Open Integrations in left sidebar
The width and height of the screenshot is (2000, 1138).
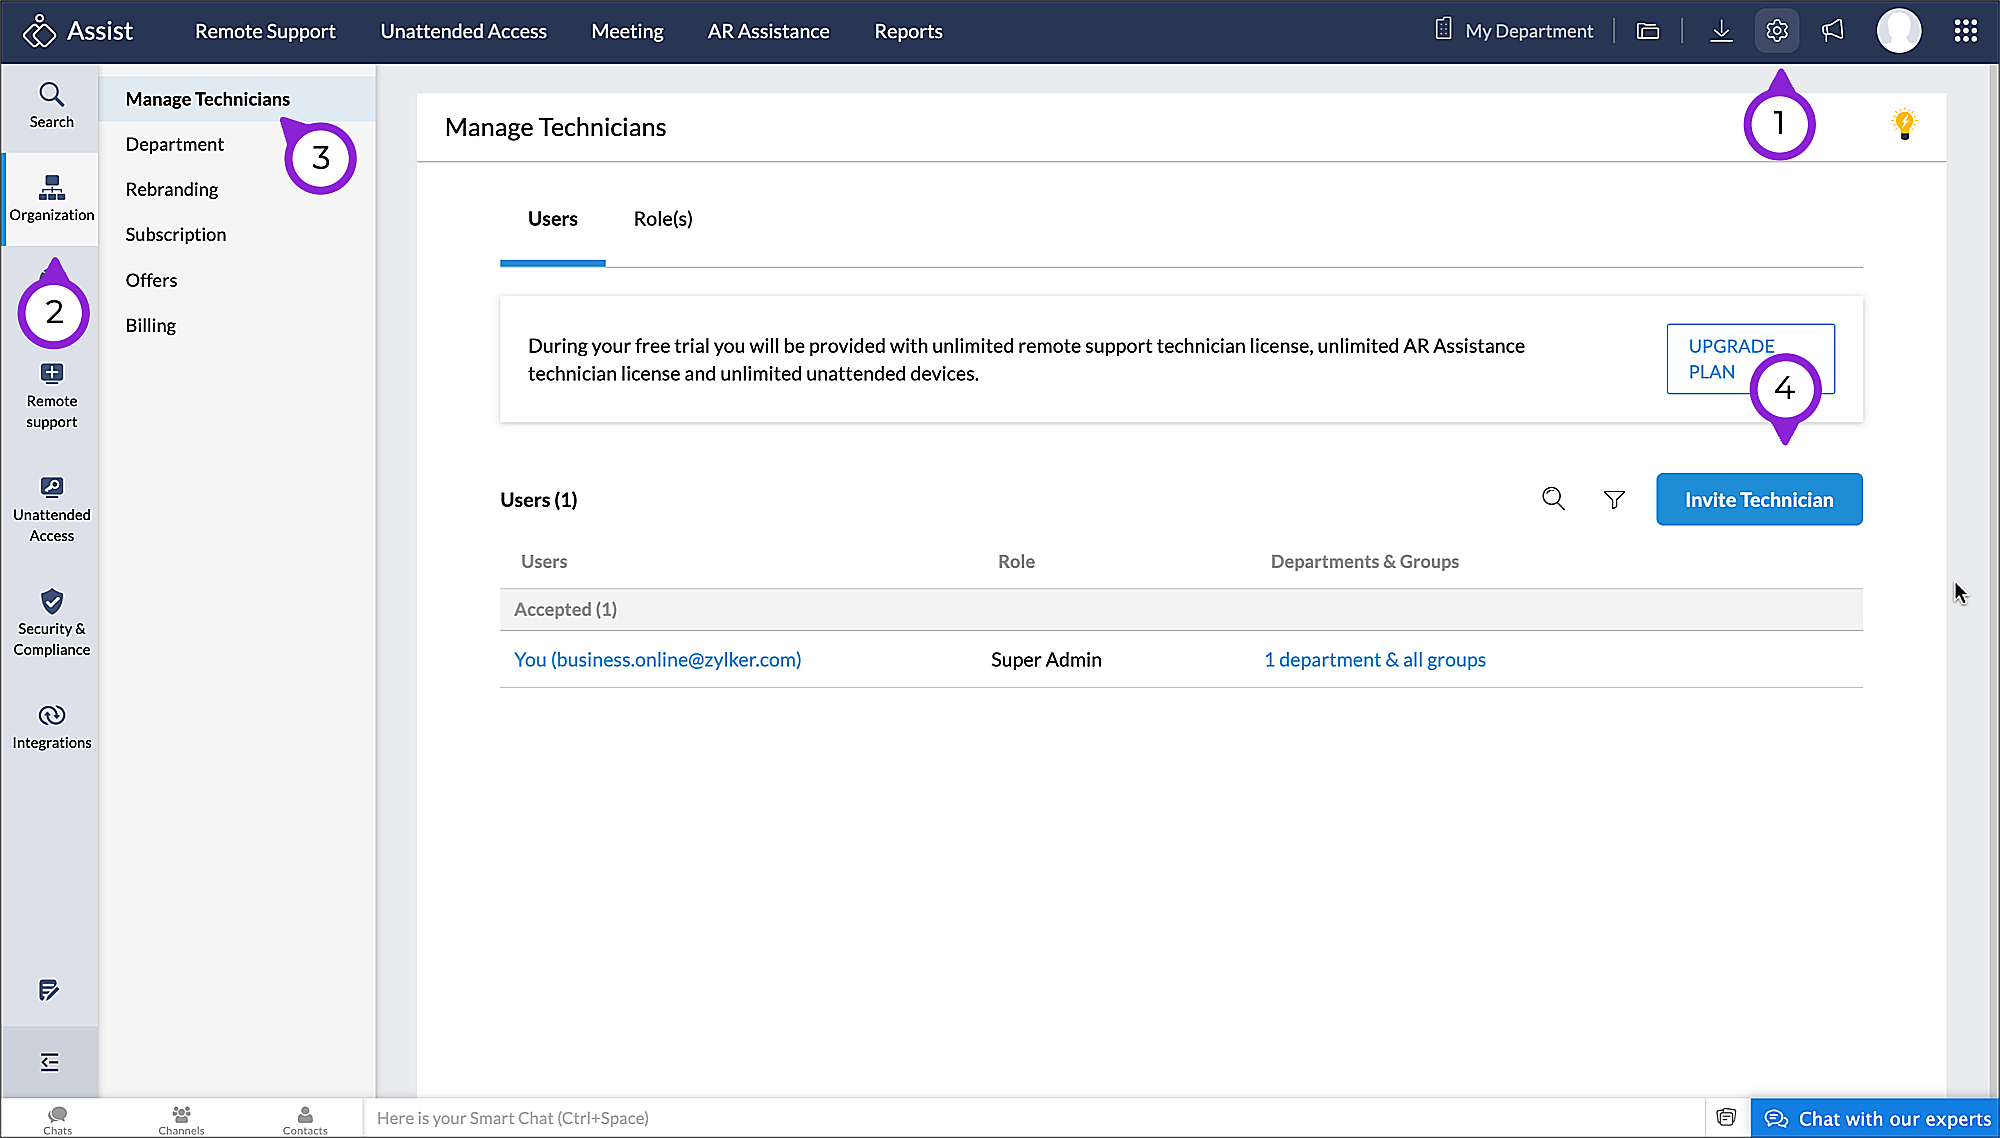click(x=52, y=727)
